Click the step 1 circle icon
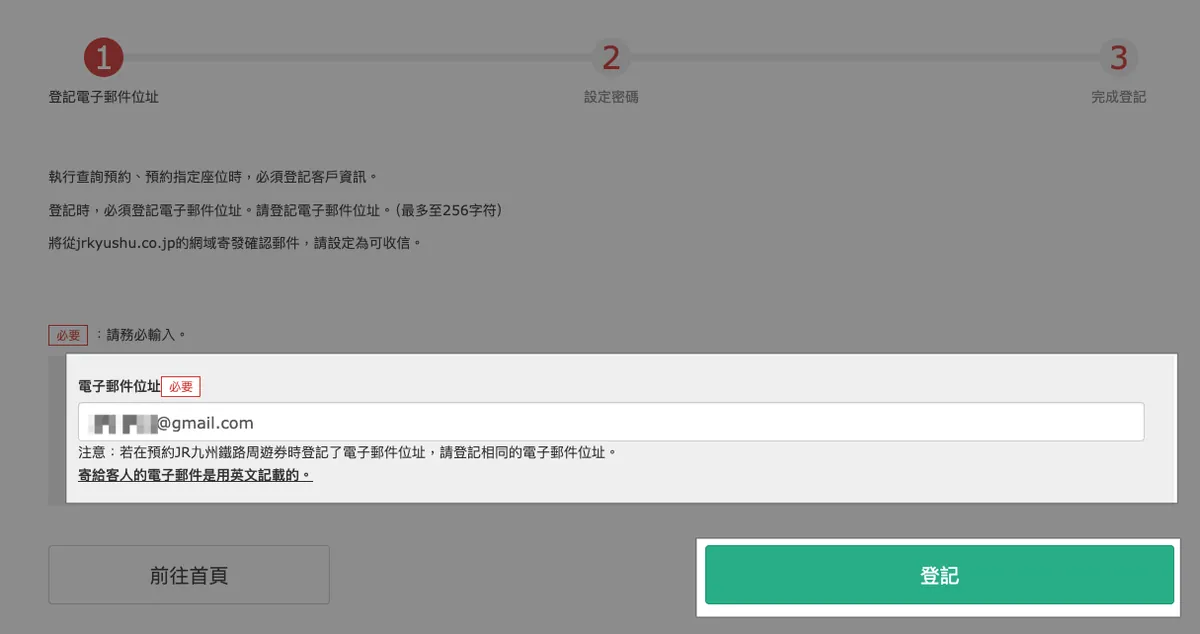Viewport: 1200px width, 634px height. tap(104, 57)
